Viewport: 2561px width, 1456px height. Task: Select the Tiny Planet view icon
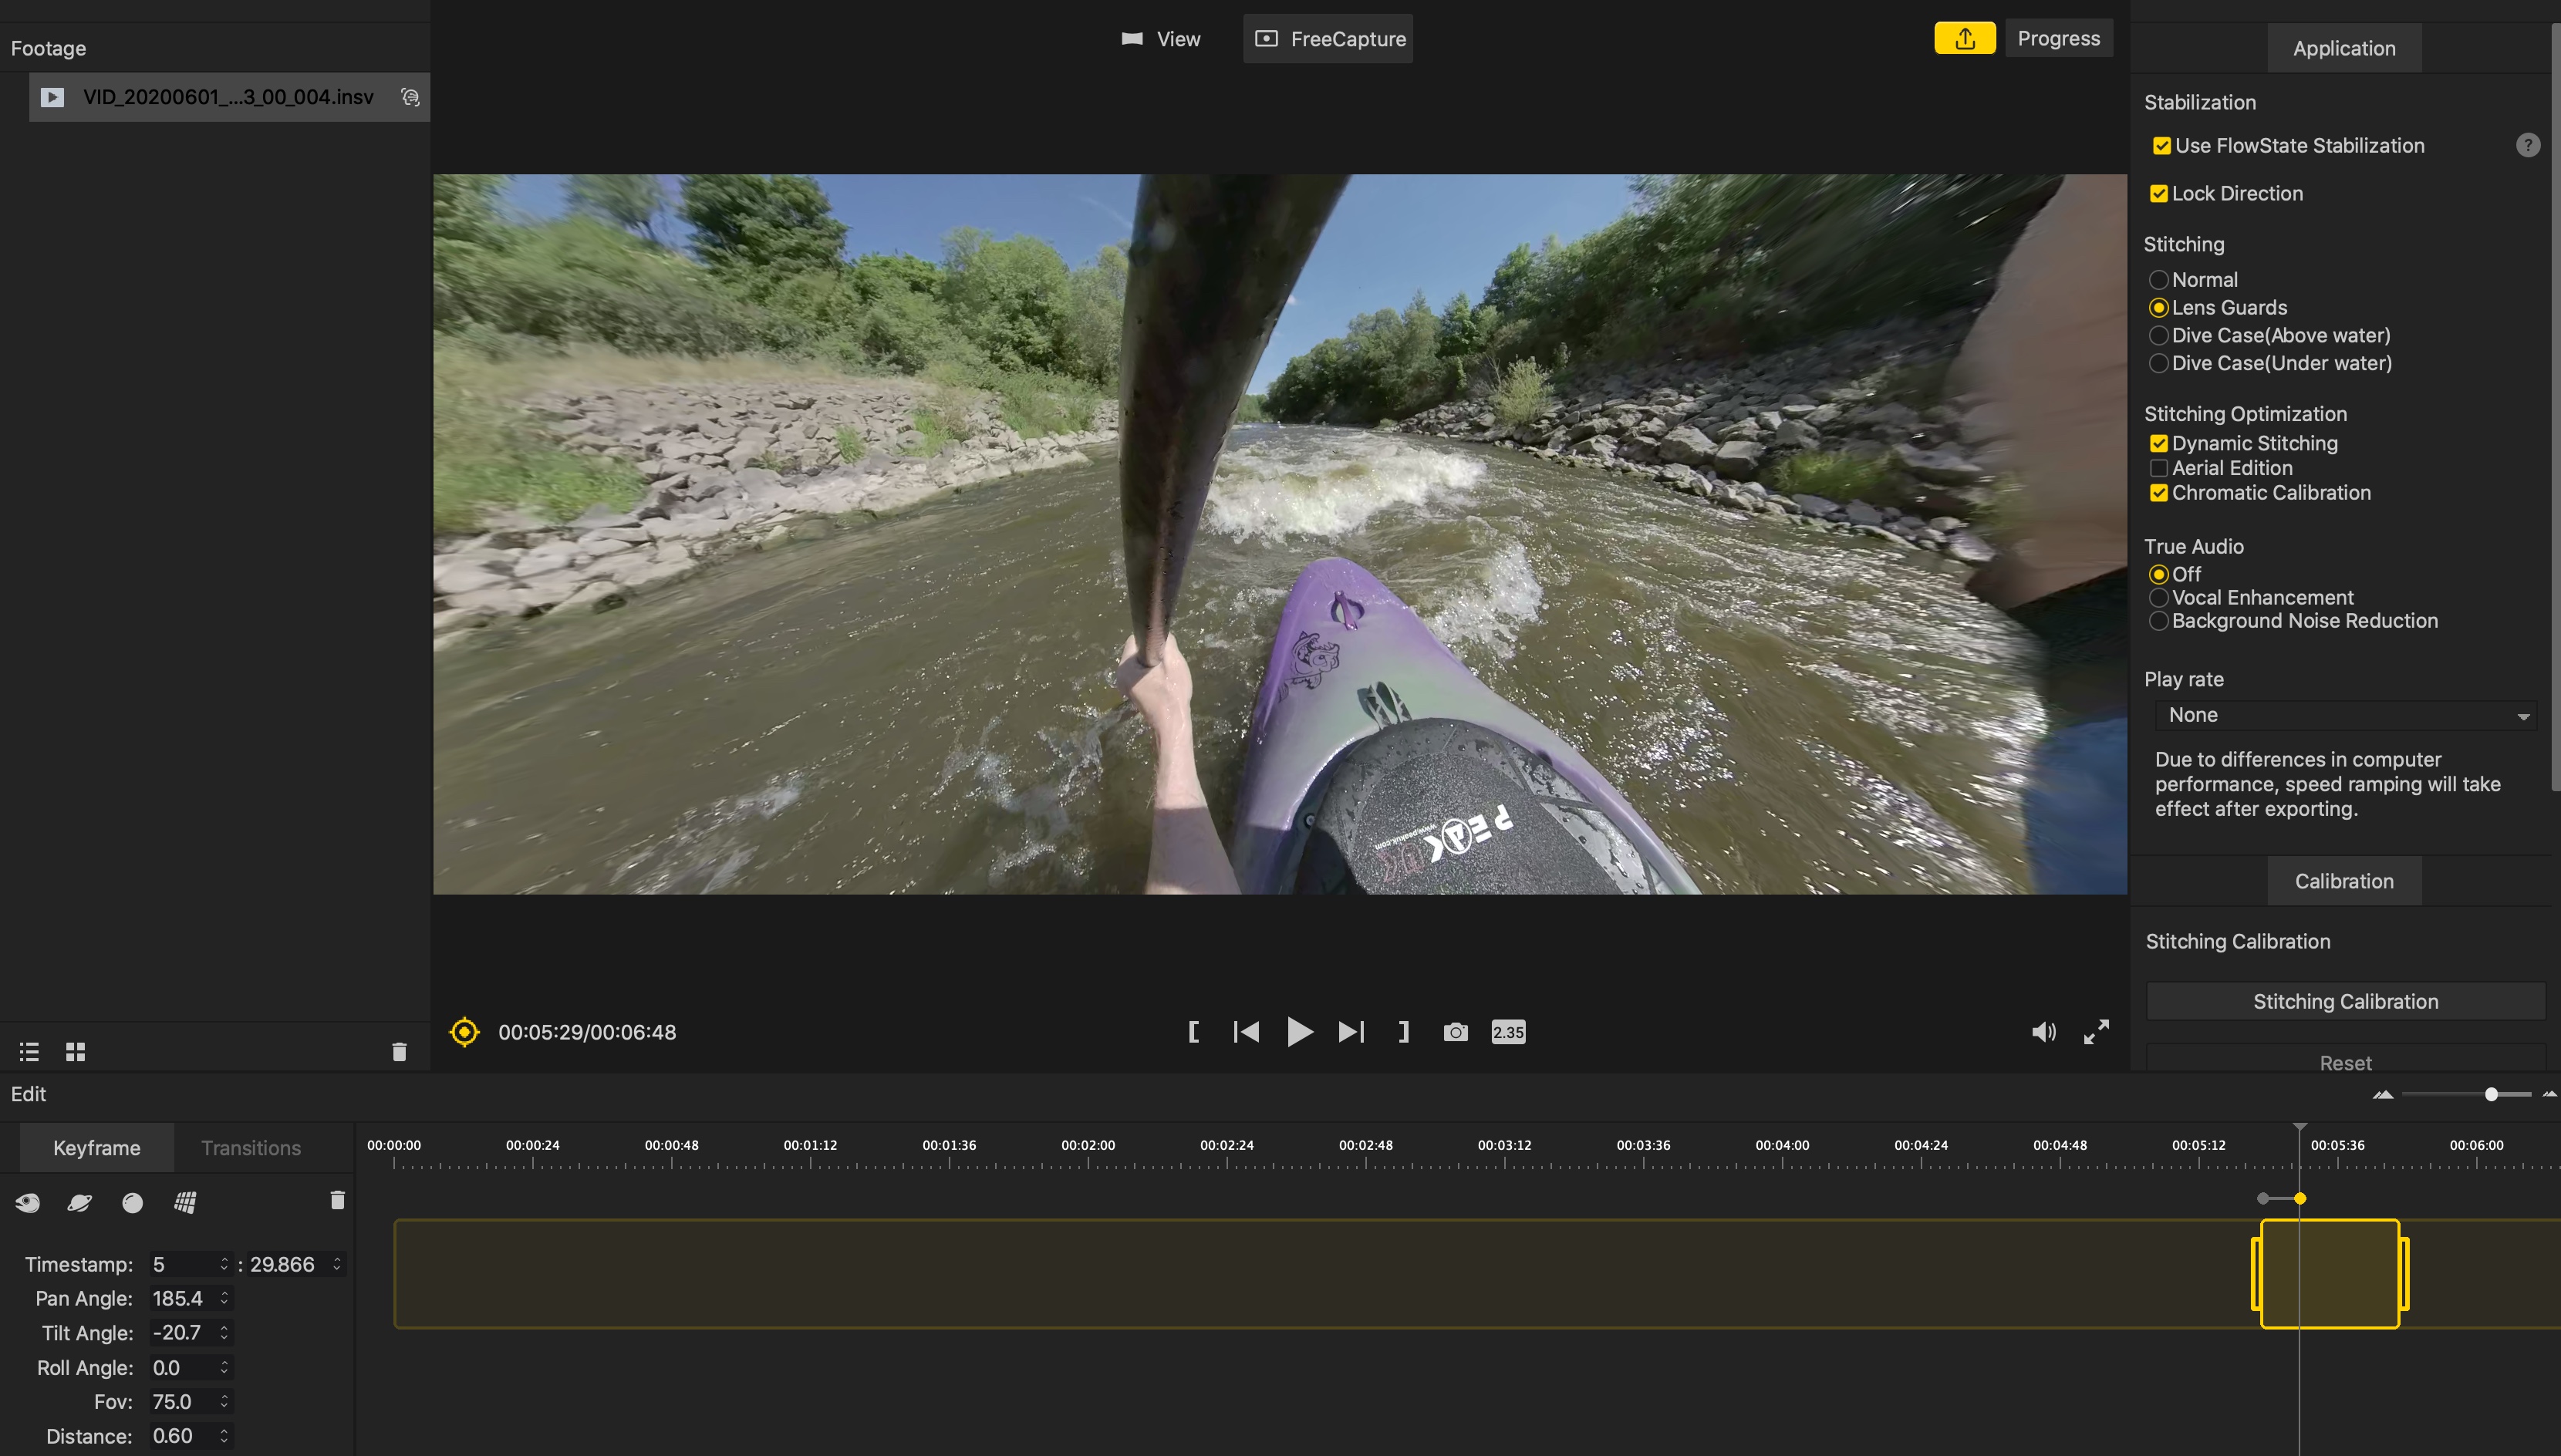coord(79,1202)
